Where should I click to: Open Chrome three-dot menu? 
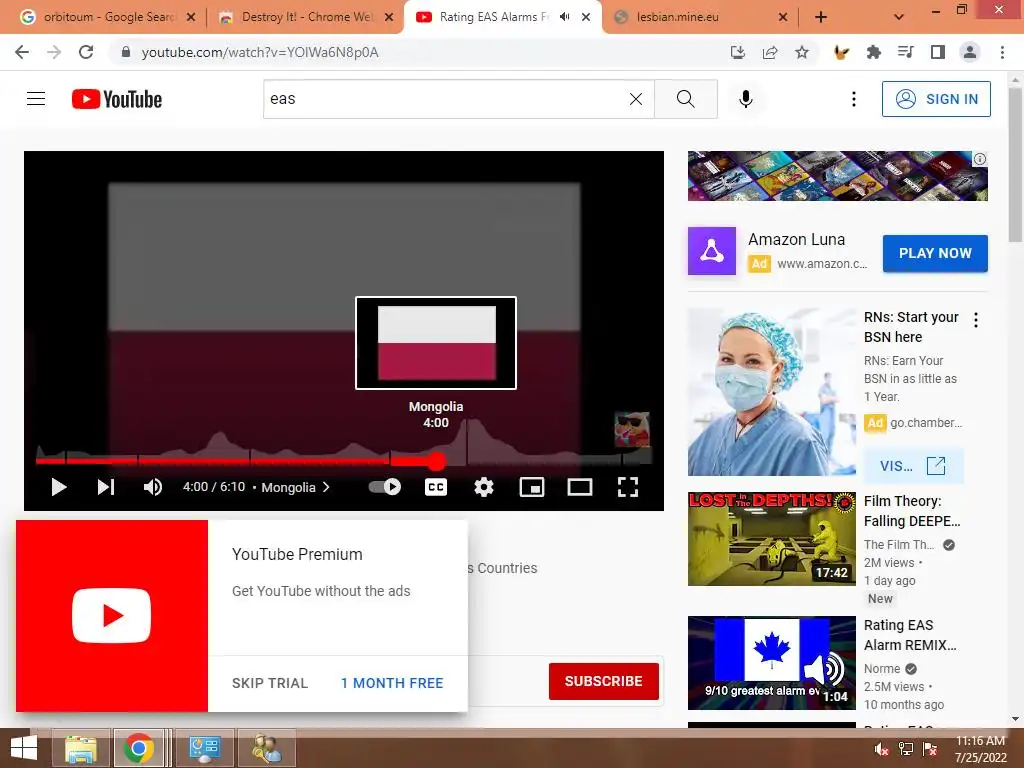[x=1002, y=52]
